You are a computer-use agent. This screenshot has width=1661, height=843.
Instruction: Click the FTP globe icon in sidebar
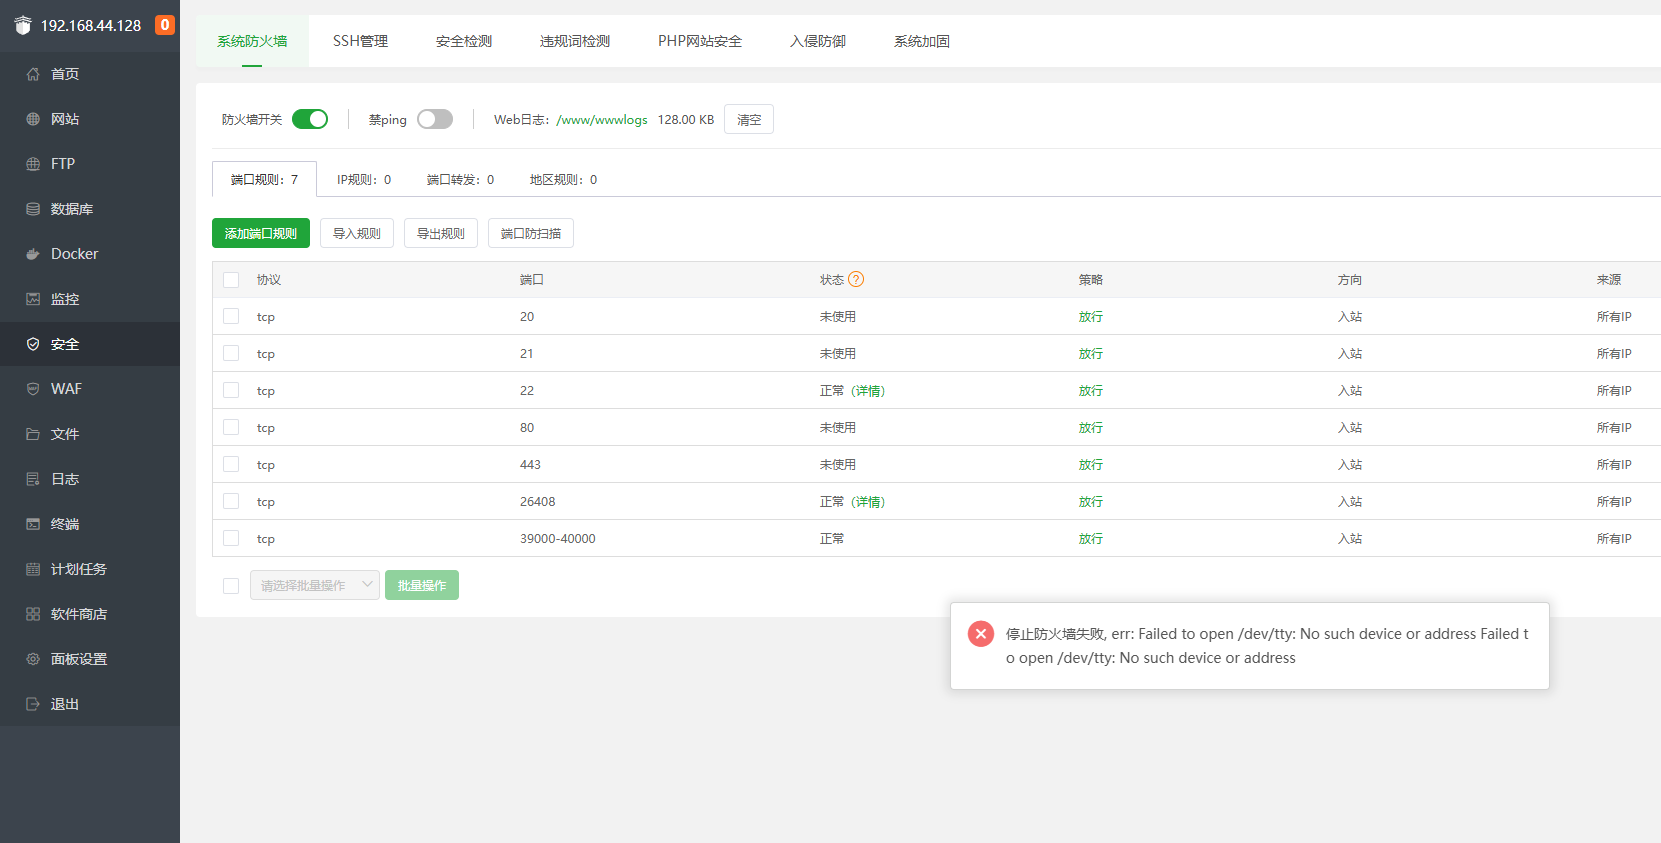tap(33, 164)
